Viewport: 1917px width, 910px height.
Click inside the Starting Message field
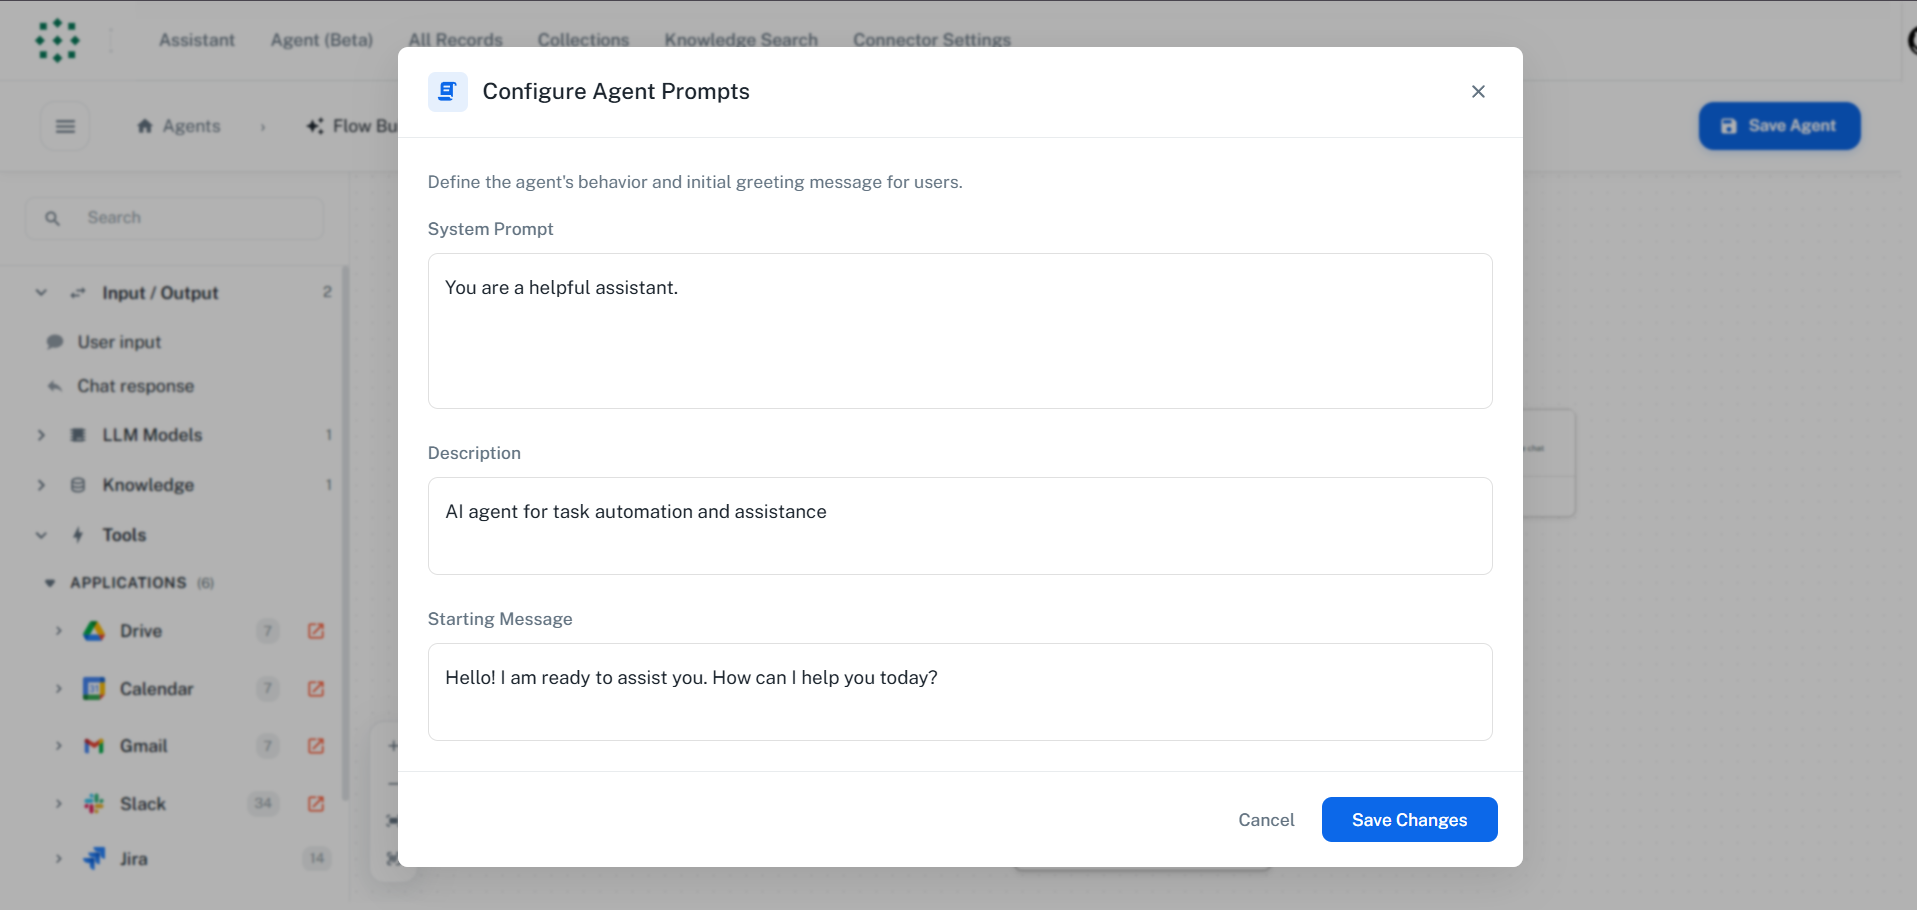[x=959, y=691]
